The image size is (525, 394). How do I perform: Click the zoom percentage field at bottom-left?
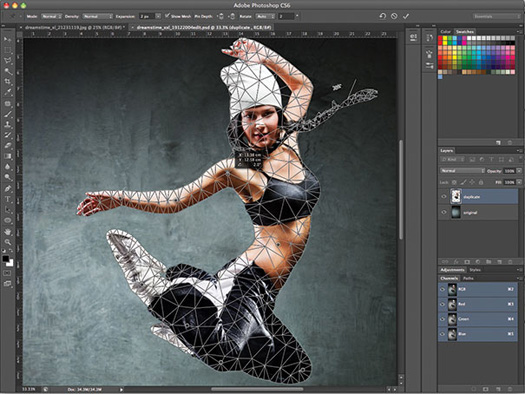pyautogui.click(x=29, y=389)
